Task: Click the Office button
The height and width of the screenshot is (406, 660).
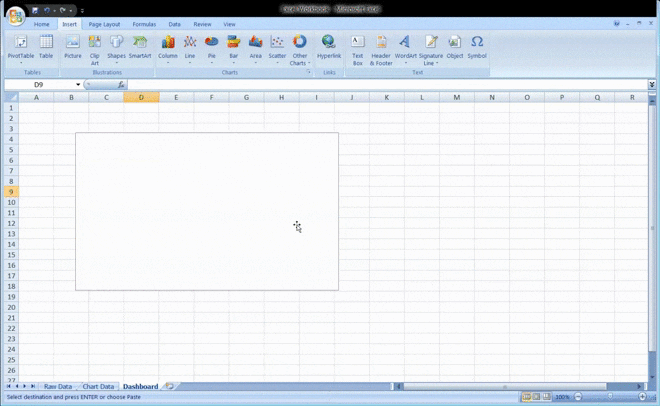Action: click(x=15, y=16)
